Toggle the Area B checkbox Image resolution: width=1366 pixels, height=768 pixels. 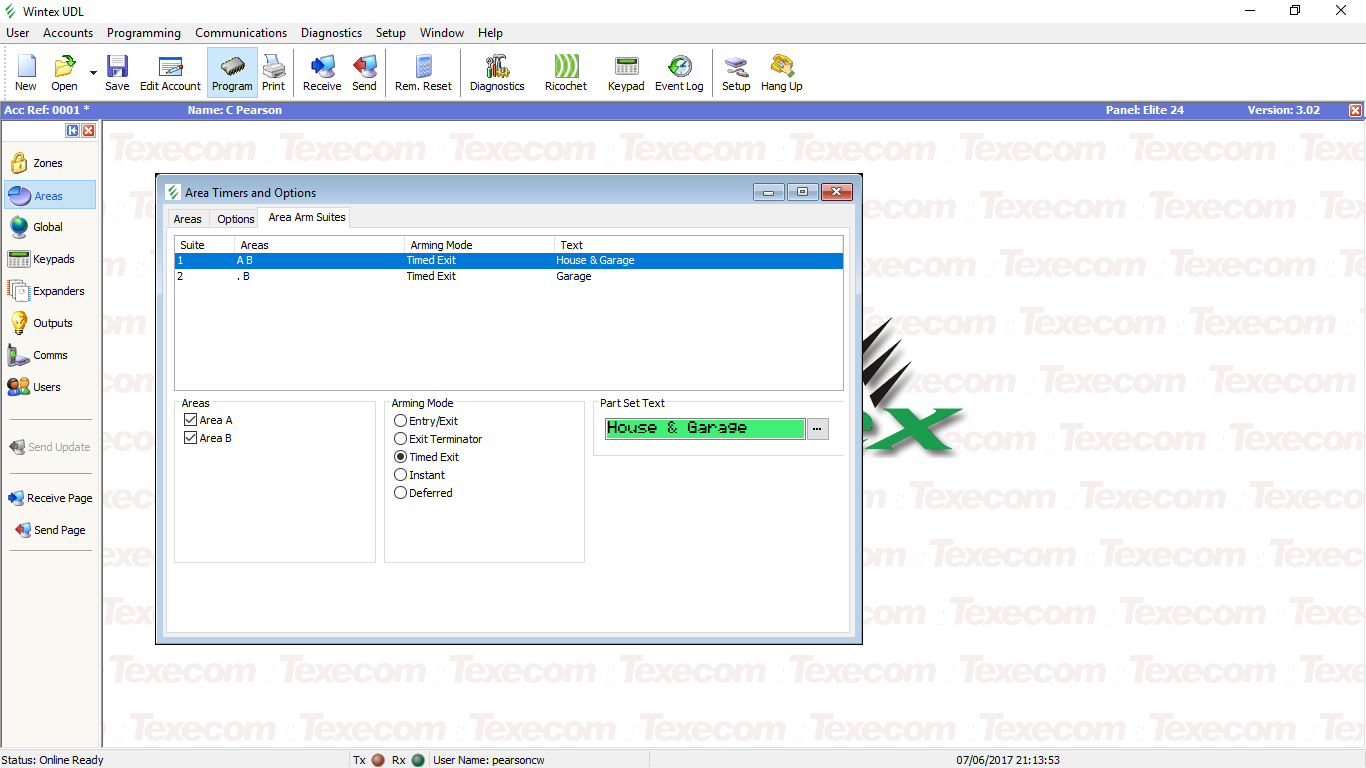coord(191,439)
